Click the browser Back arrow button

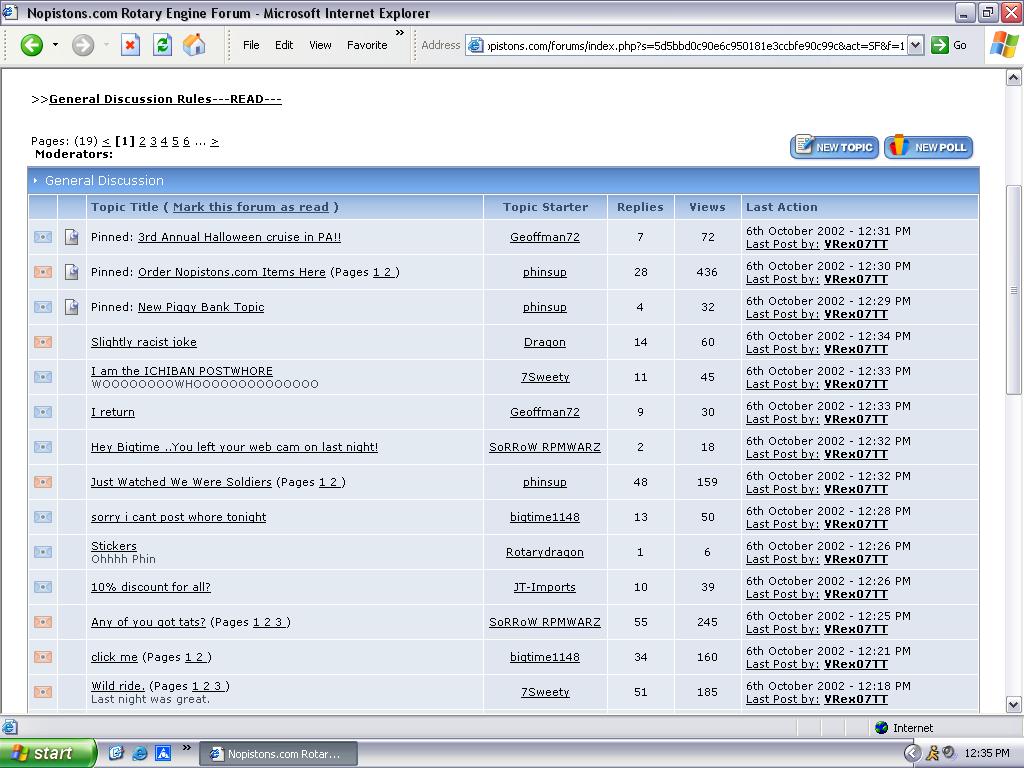click(32, 45)
